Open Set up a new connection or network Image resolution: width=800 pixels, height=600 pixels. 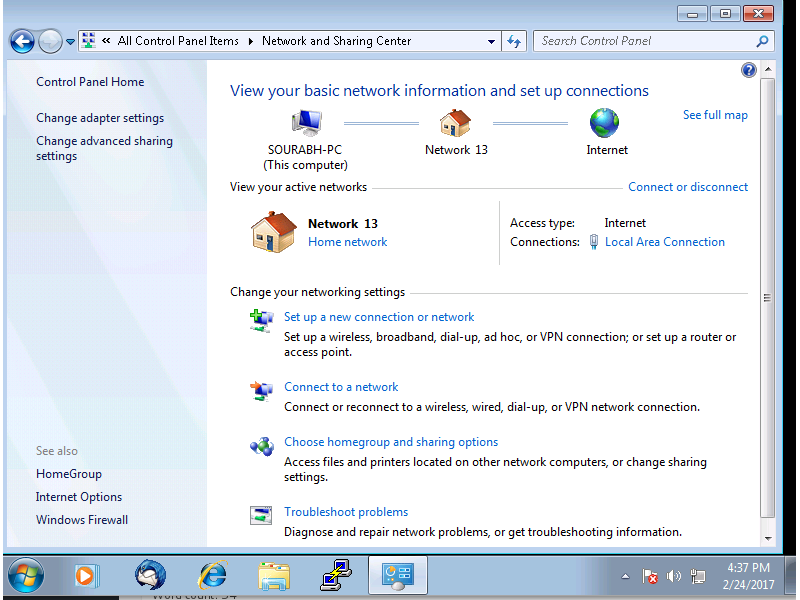click(x=379, y=317)
